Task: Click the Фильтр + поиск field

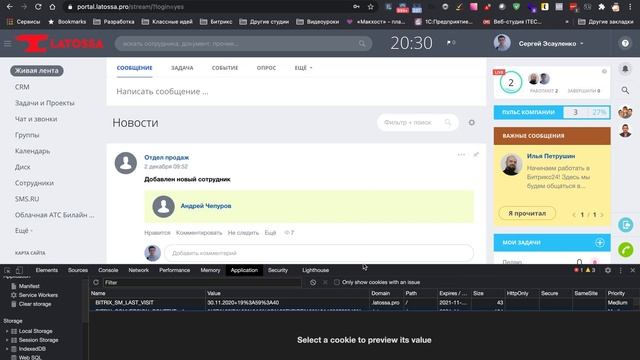Action: pos(418,122)
